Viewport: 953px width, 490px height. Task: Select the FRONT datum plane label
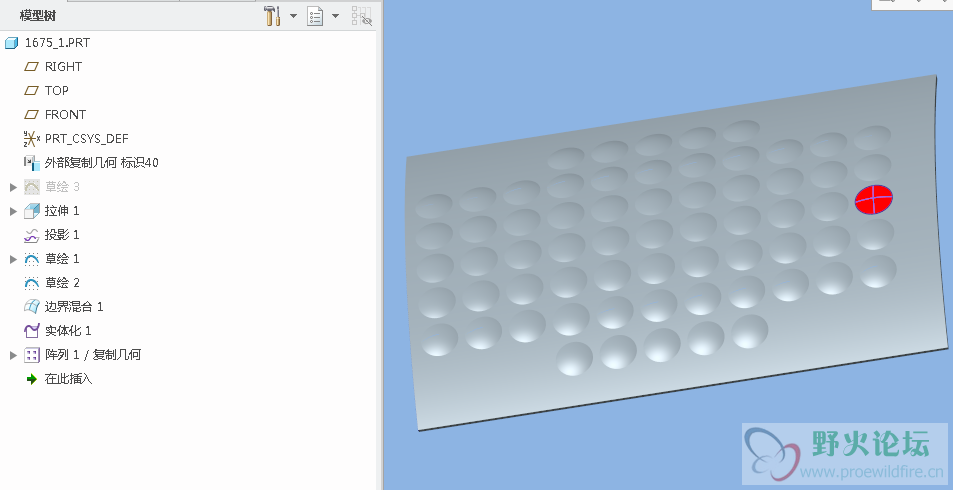65,115
